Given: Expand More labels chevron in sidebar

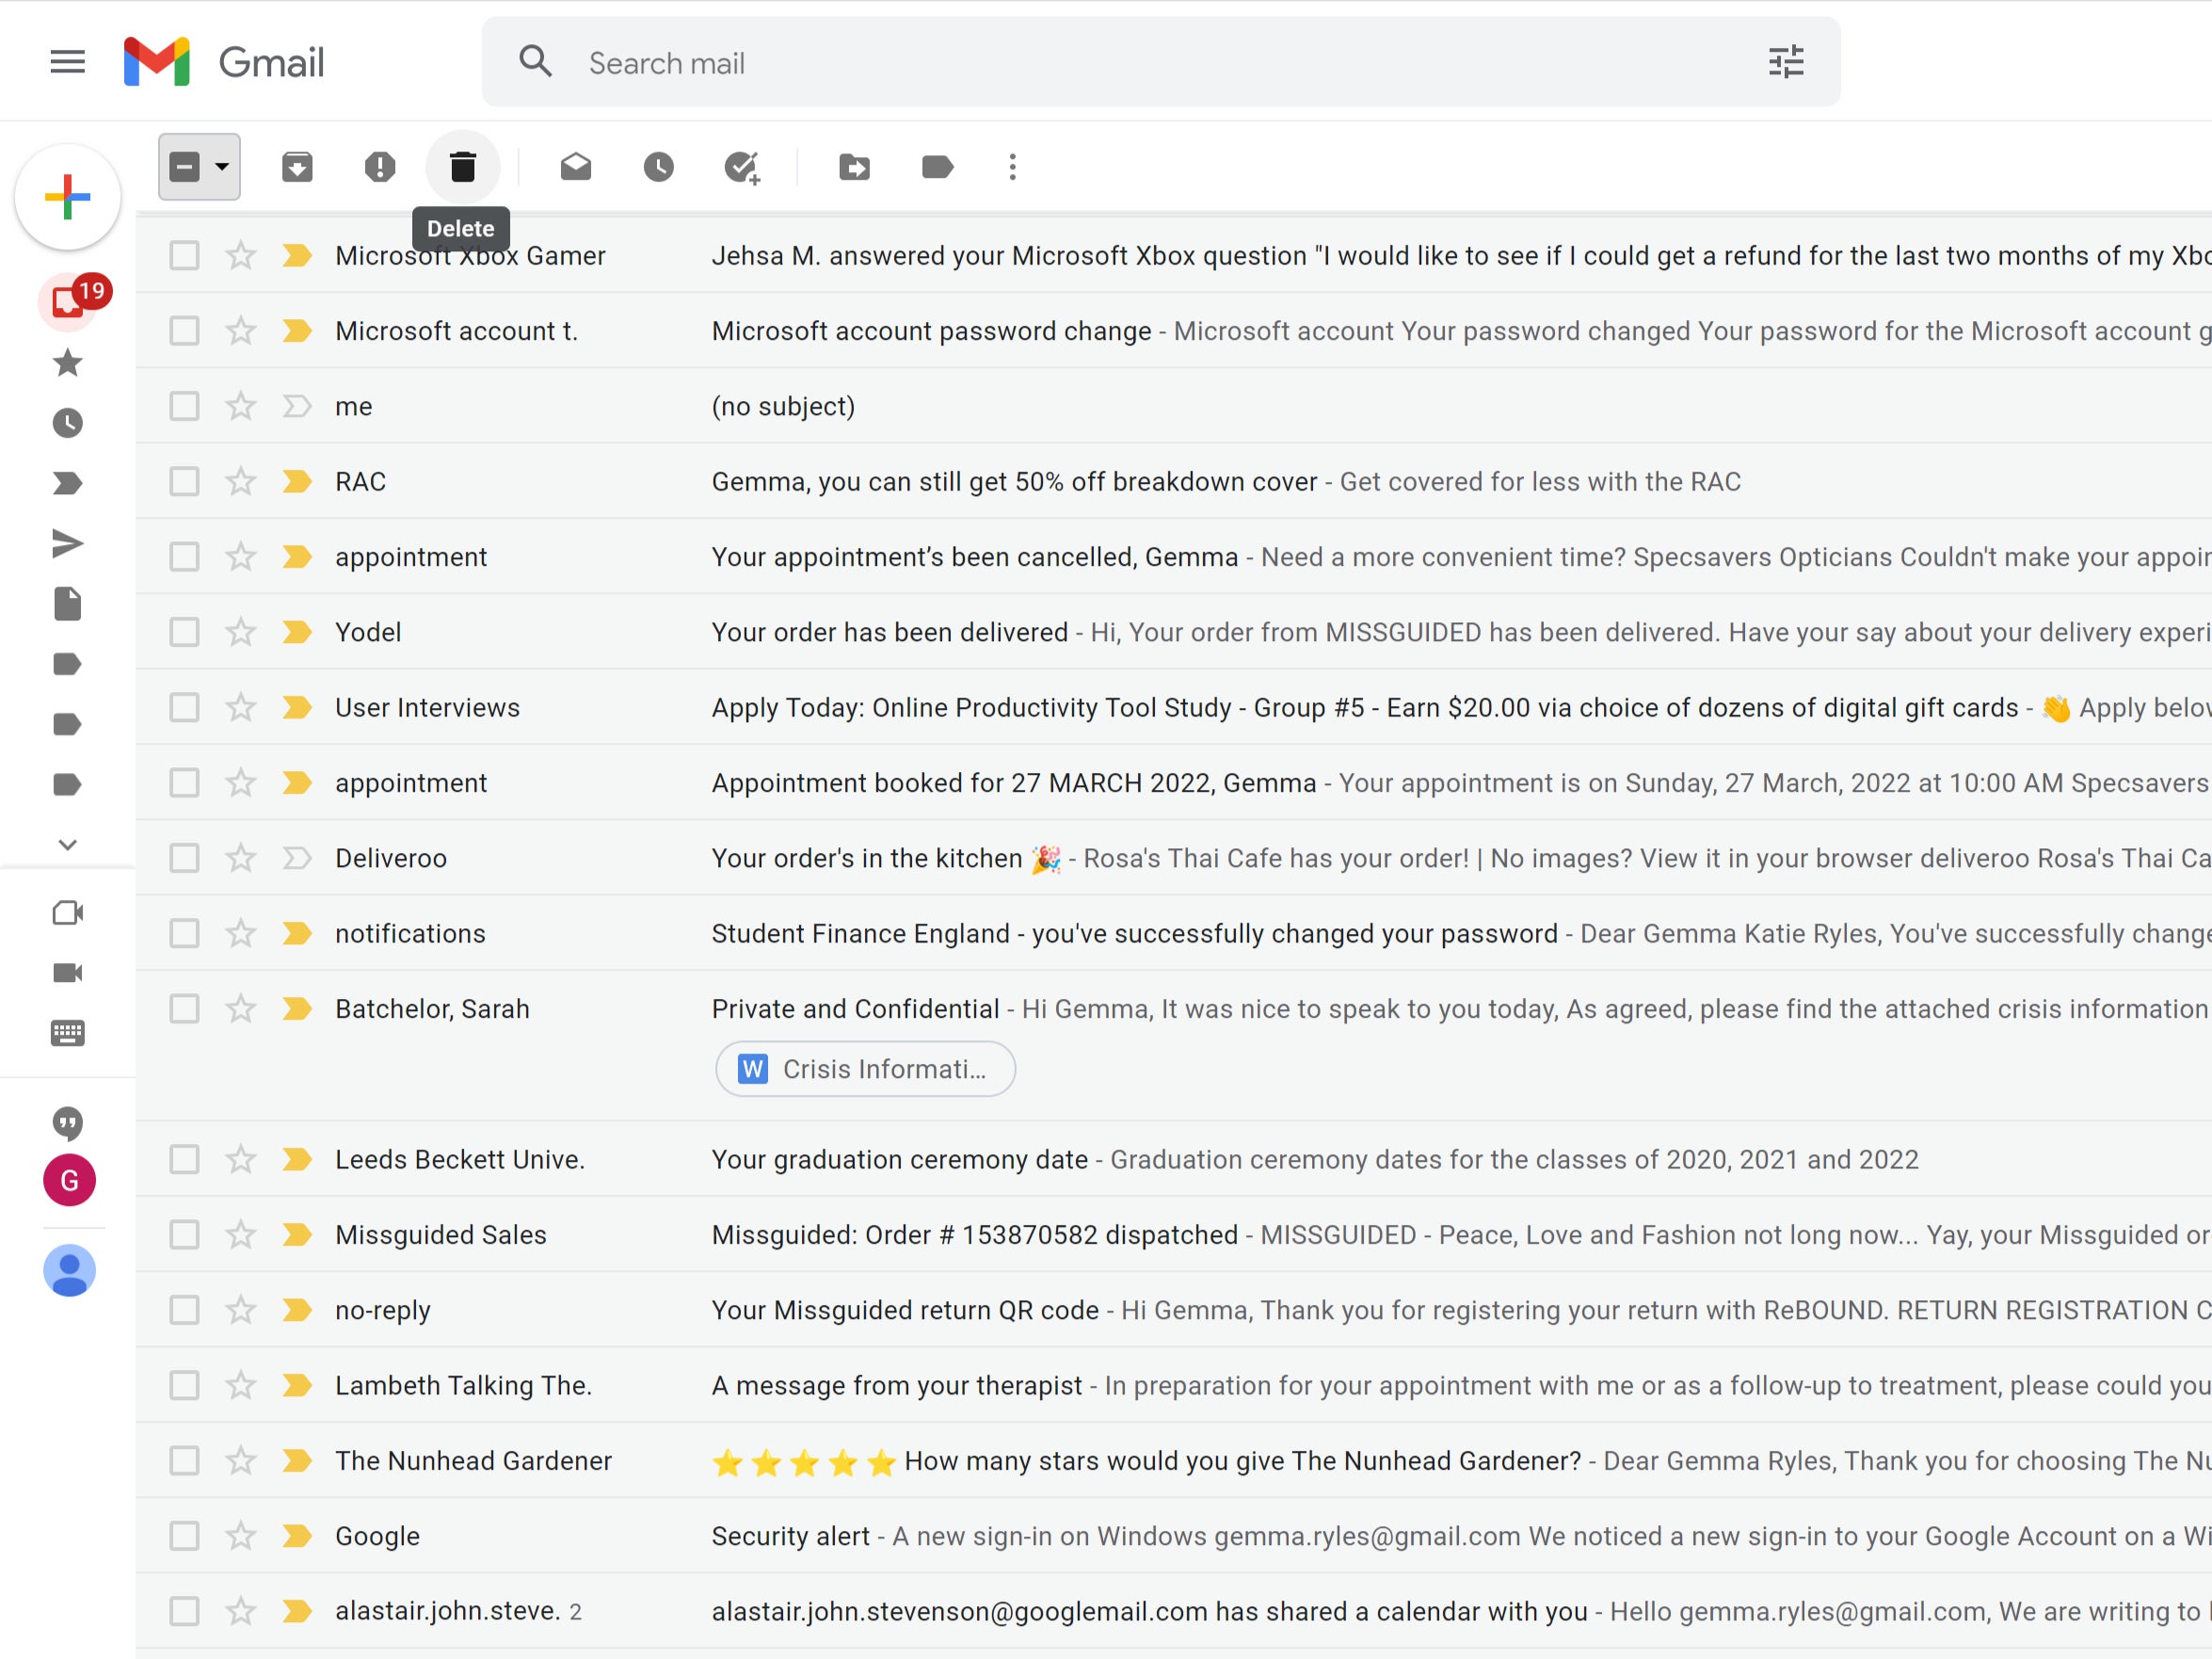Looking at the screenshot, I should pos(67,845).
